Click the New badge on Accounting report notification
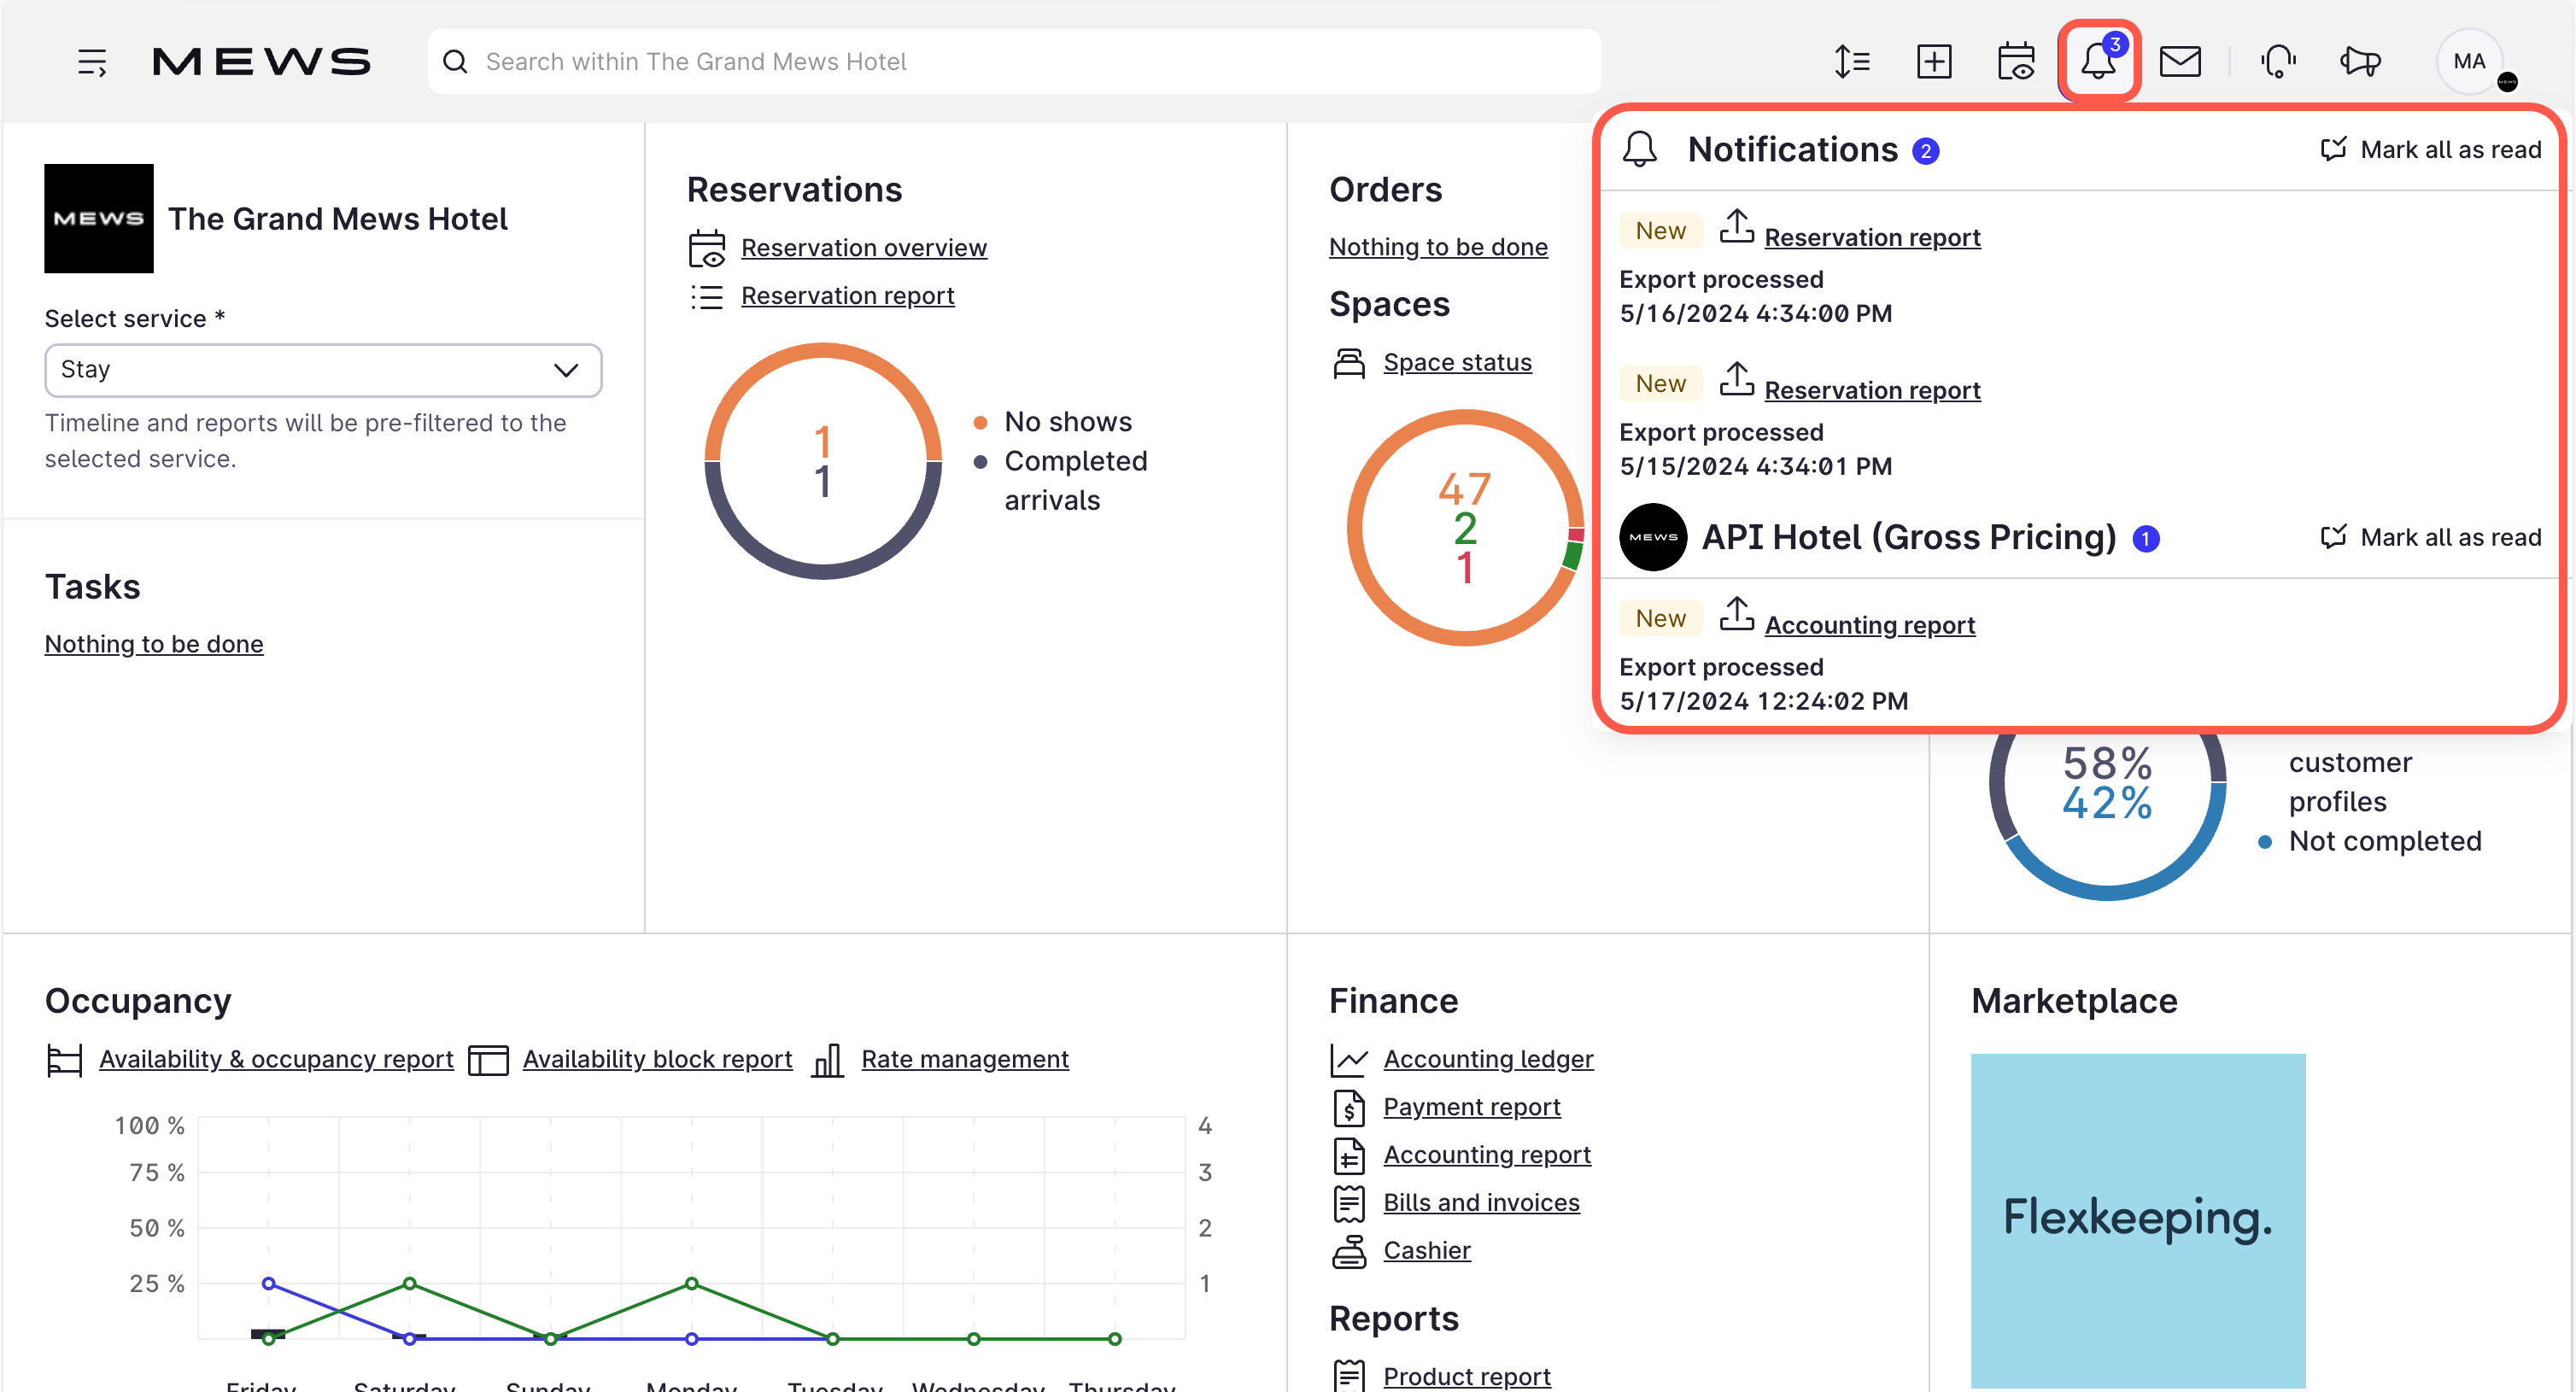This screenshot has width=2576, height=1392. click(1660, 618)
